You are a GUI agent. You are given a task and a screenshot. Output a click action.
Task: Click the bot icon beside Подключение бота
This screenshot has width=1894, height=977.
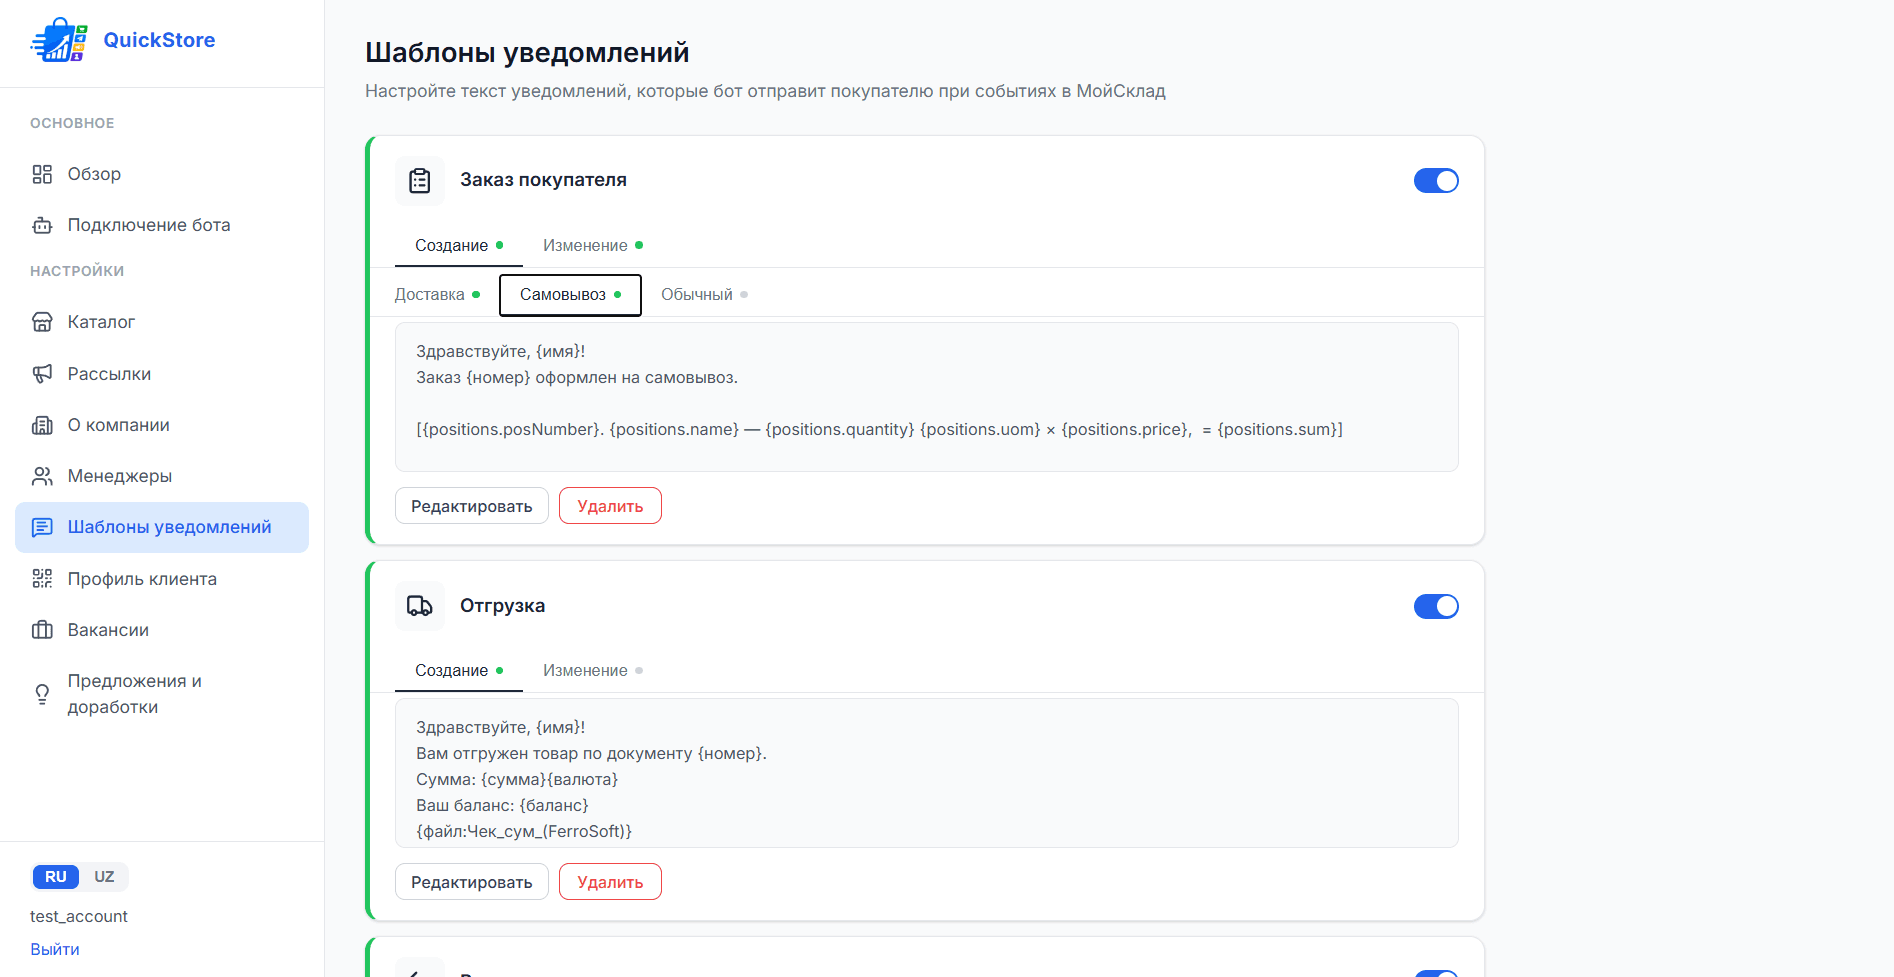click(x=42, y=225)
